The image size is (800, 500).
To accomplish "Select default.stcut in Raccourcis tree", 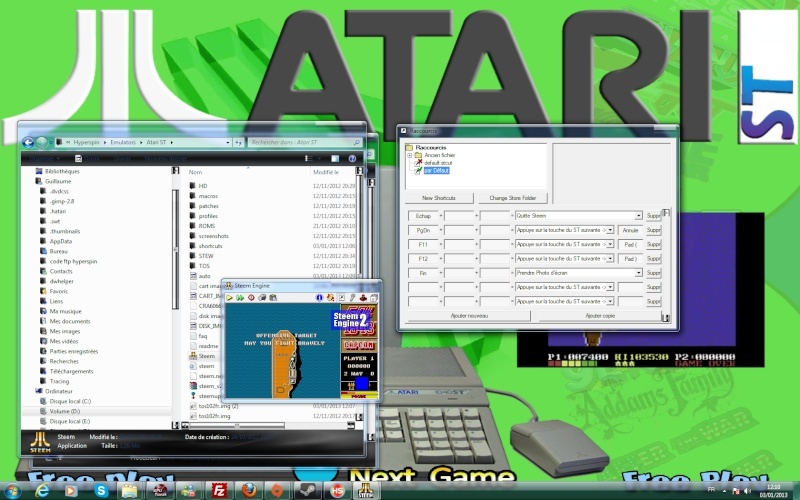I will [438, 163].
